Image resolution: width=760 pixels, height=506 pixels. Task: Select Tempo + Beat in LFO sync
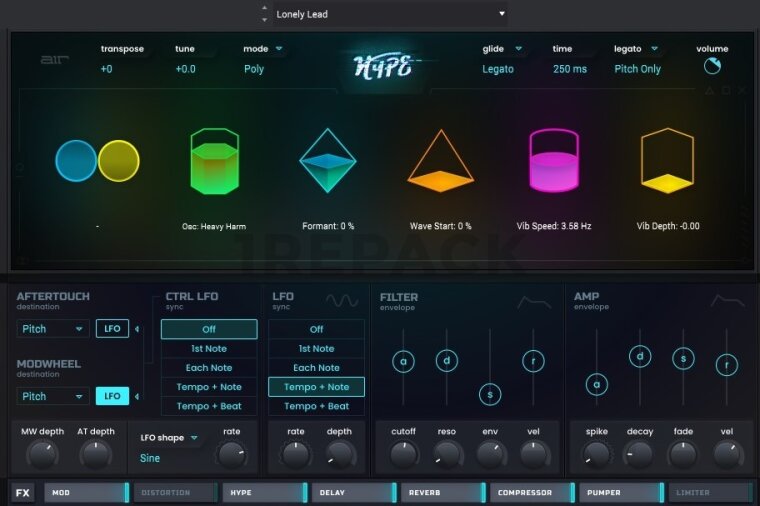tap(316, 406)
